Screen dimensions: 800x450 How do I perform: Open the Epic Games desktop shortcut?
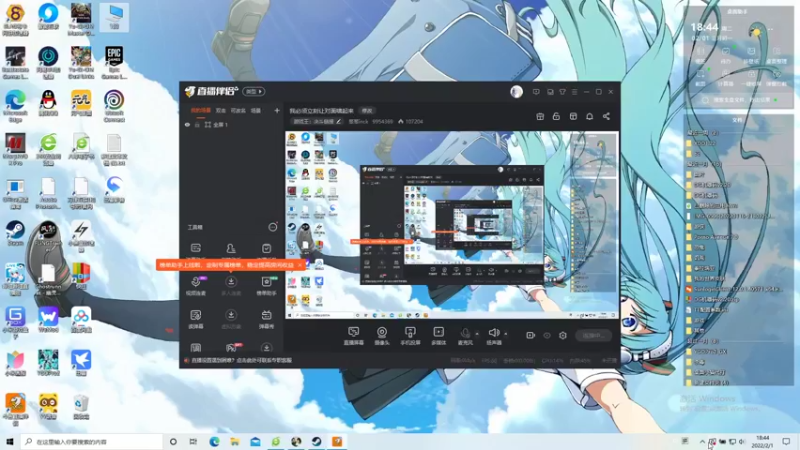point(114,63)
